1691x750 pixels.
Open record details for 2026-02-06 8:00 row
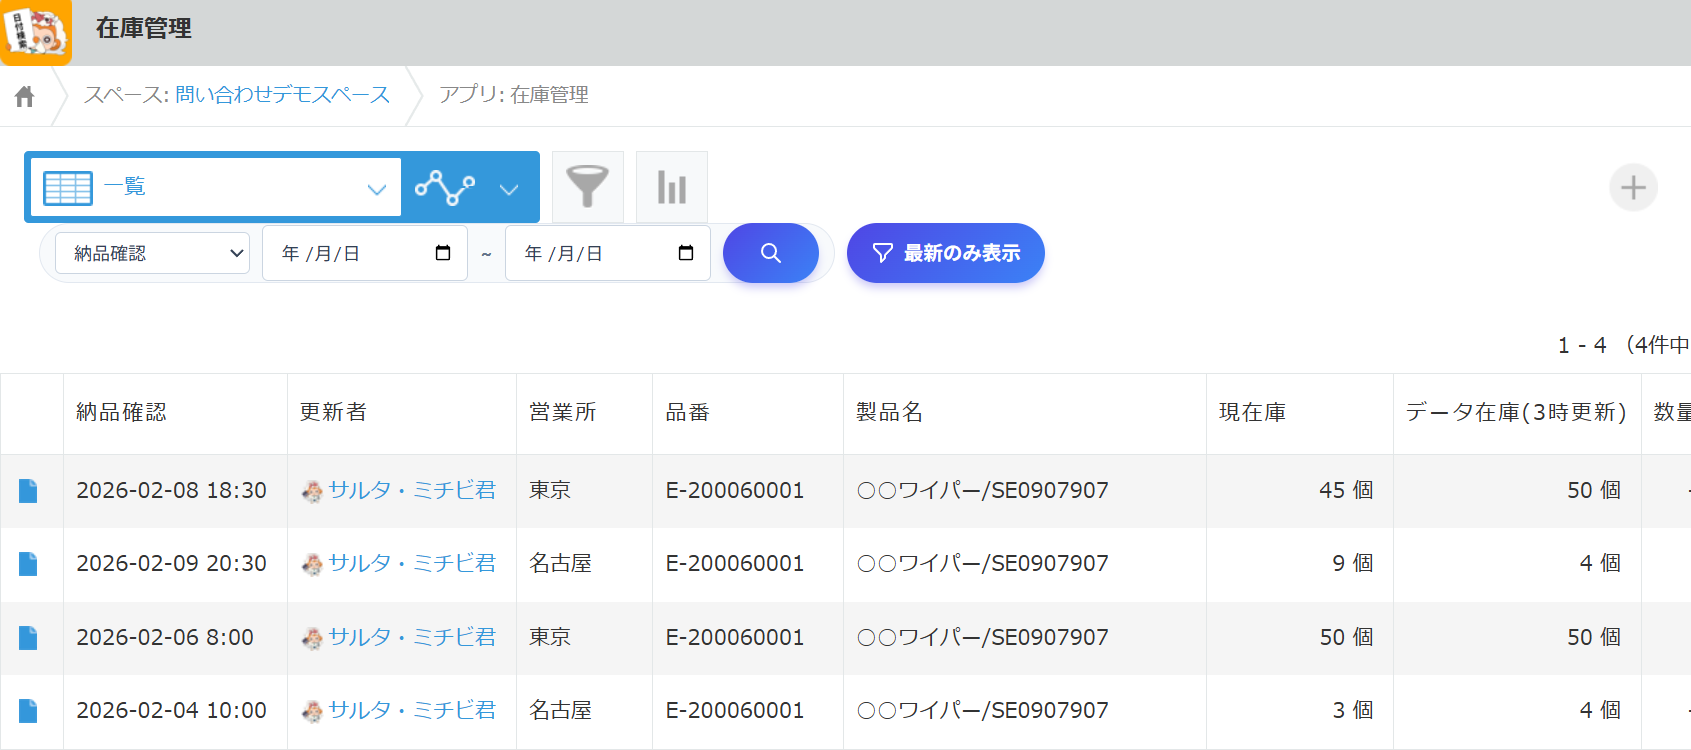click(28, 638)
